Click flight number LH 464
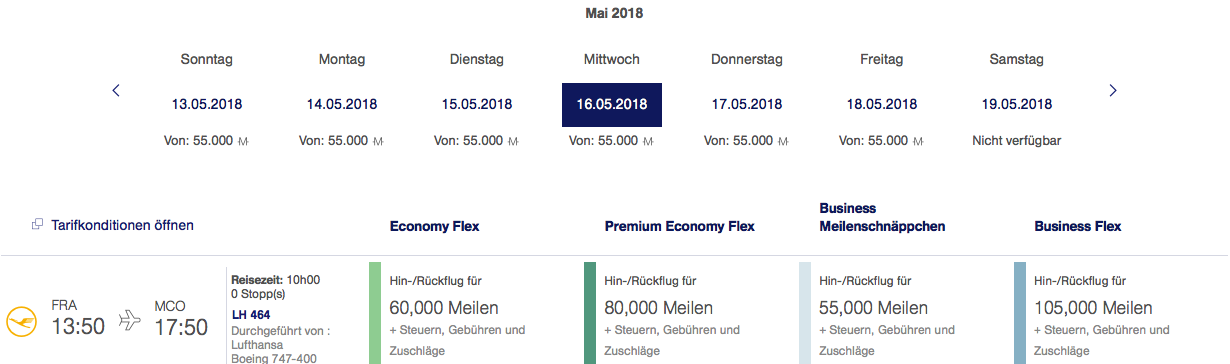This screenshot has width=1230, height=364. tap(251, 315)
